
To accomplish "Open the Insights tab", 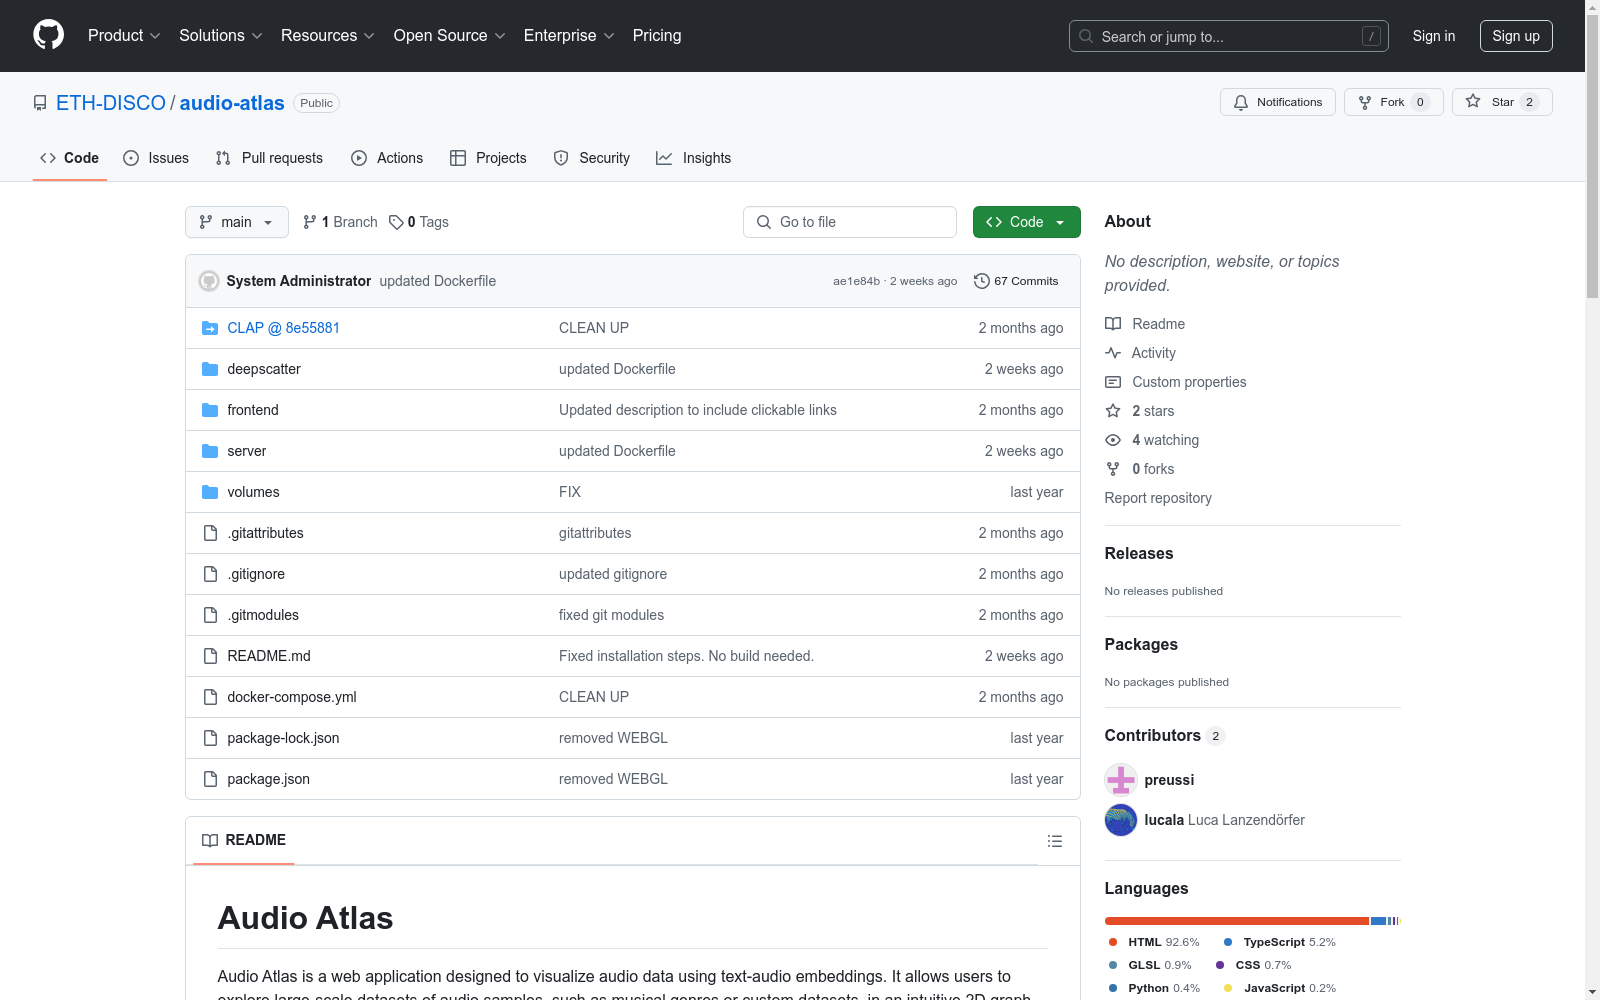I will 693,158.
